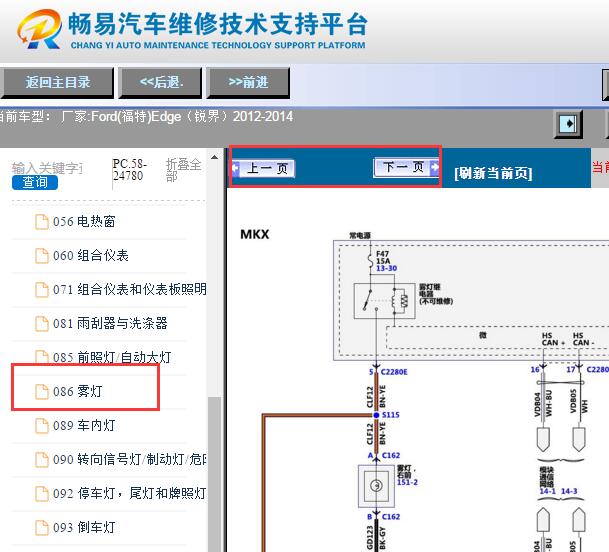Open 060 组合仪表 document
The image size is (609, 552).
tap(90, 256)
